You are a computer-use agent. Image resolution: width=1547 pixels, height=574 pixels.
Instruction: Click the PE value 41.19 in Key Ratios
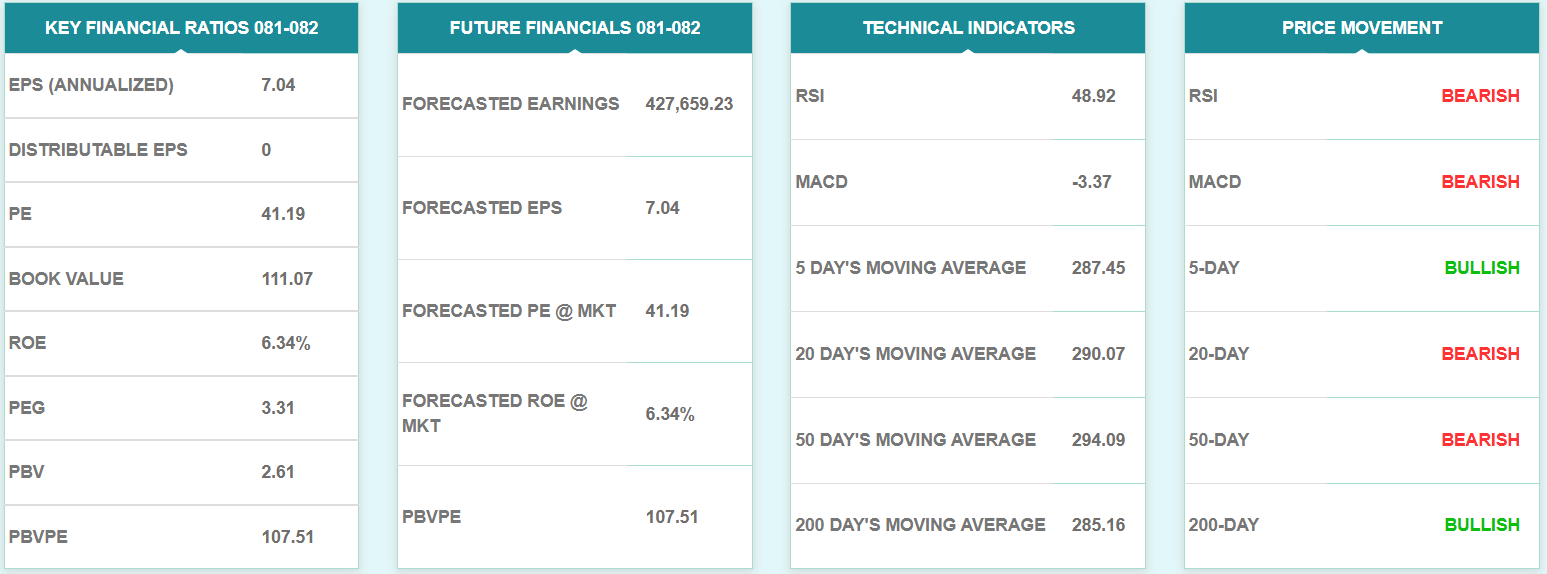click(x=283, y=214)
